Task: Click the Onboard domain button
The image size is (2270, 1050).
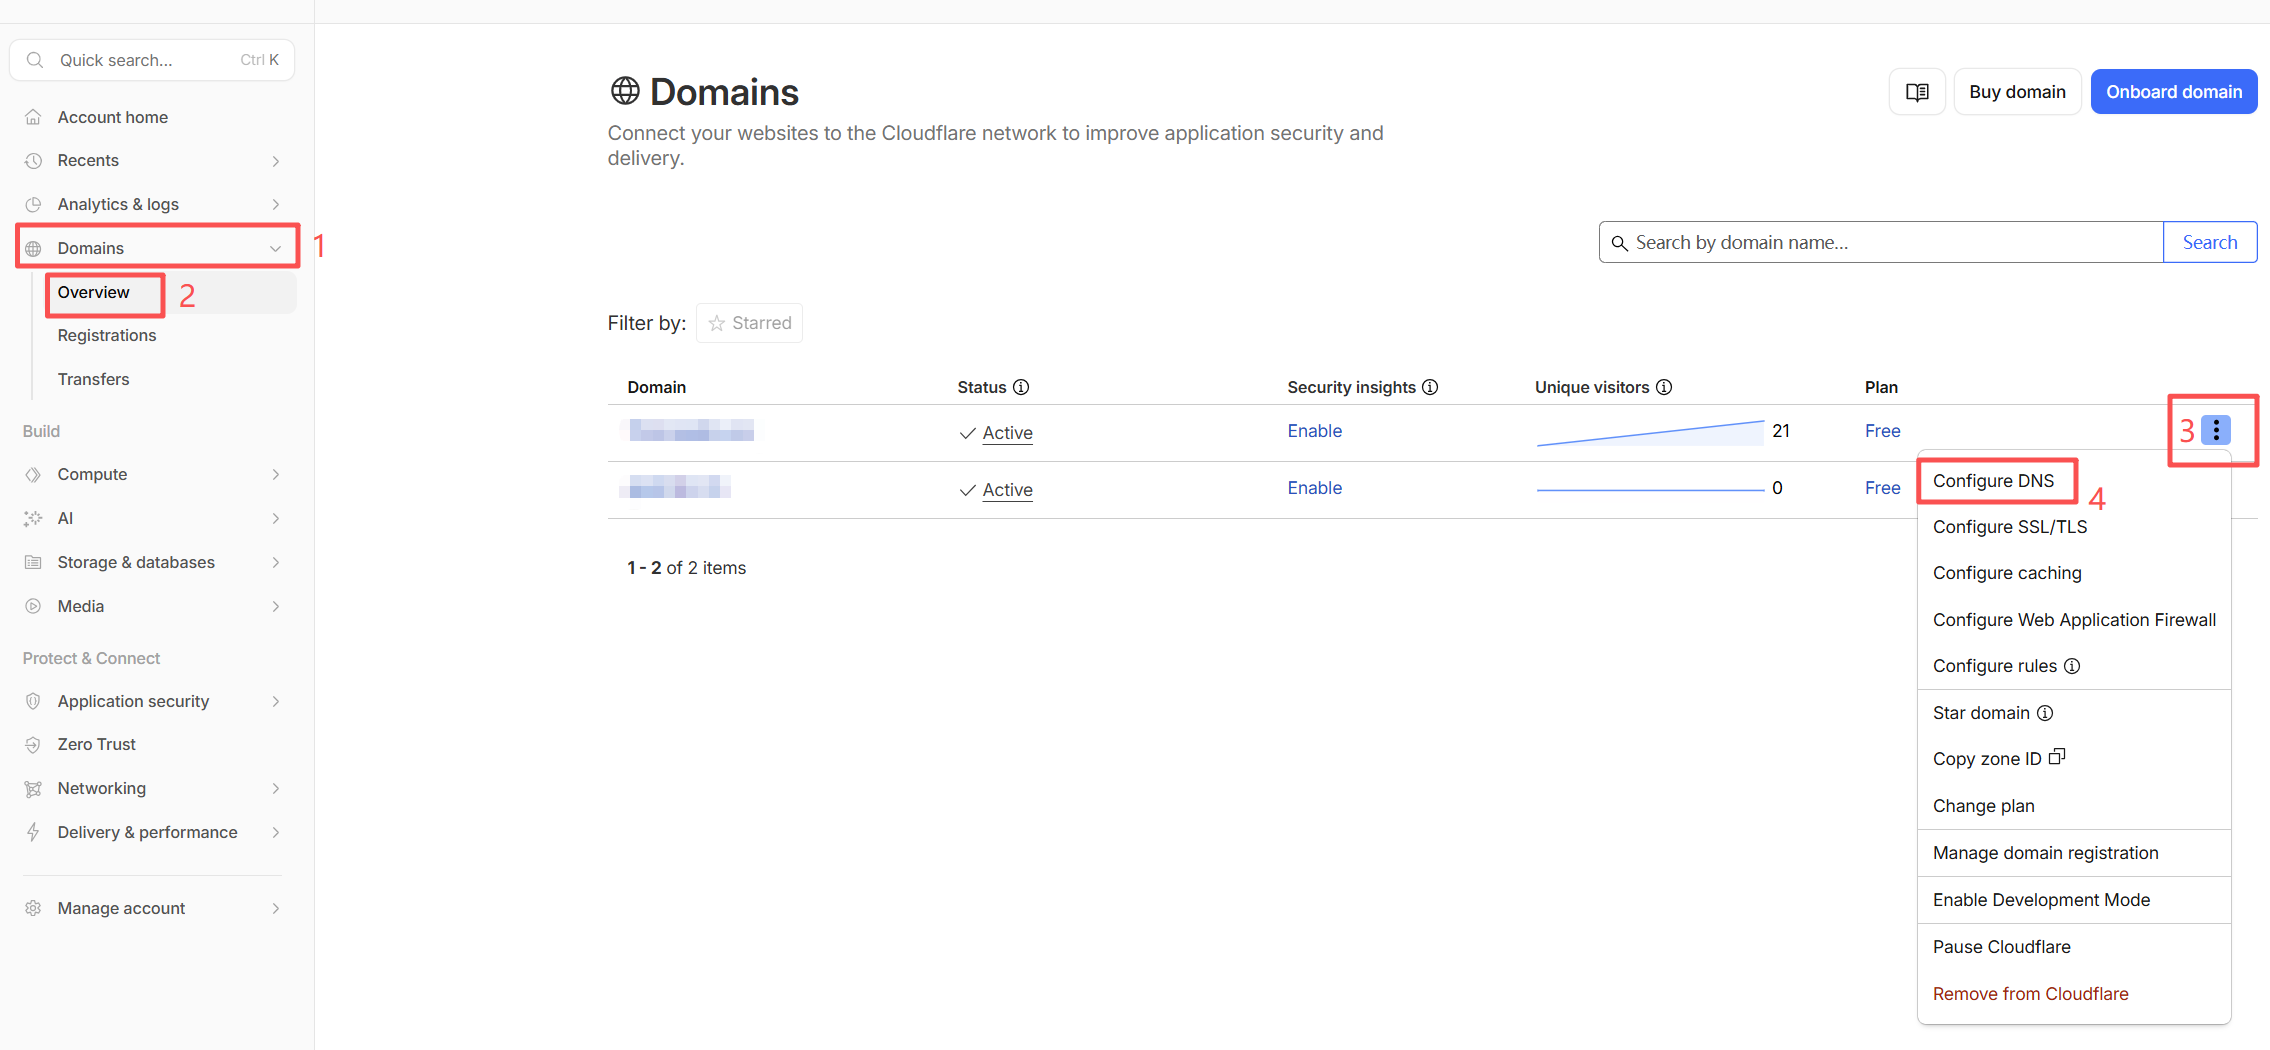Action: point(2174,92)
